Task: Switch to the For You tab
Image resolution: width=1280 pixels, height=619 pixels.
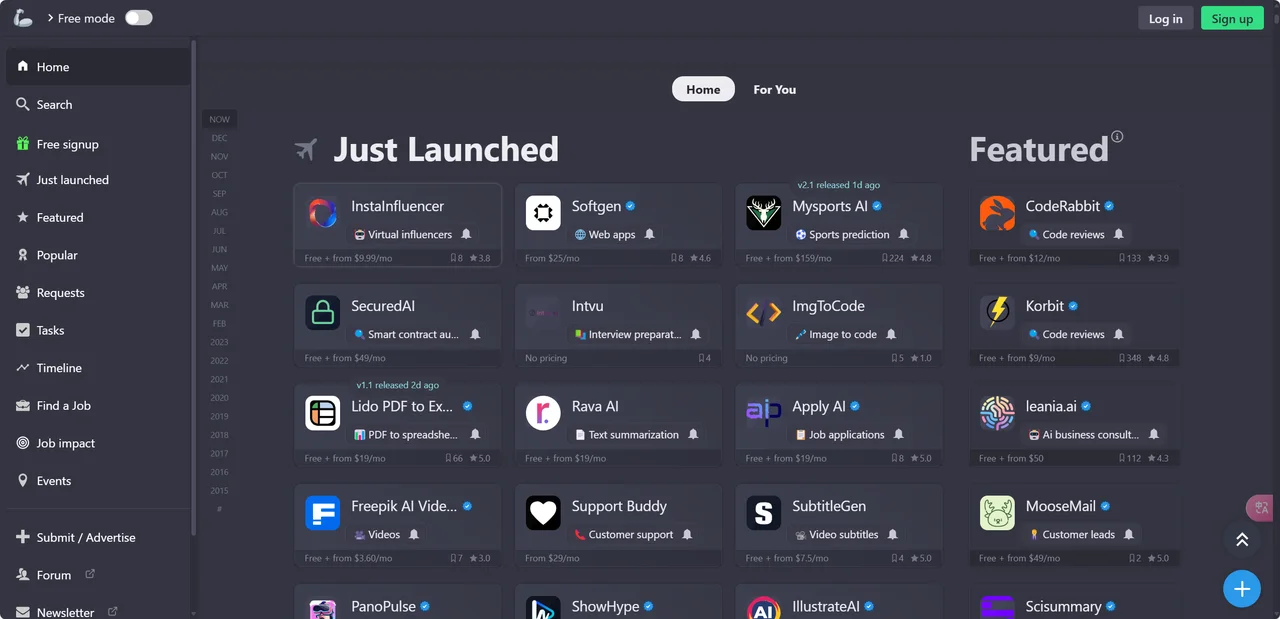Action: point(775,89)
